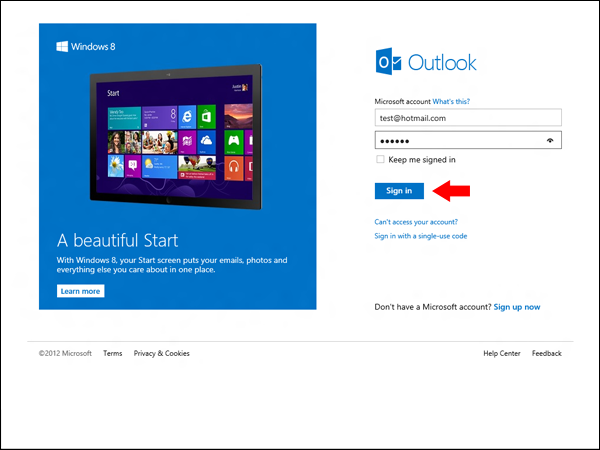
Task: Click the Windows 8 tablet image
Action: tap(176, 136)
